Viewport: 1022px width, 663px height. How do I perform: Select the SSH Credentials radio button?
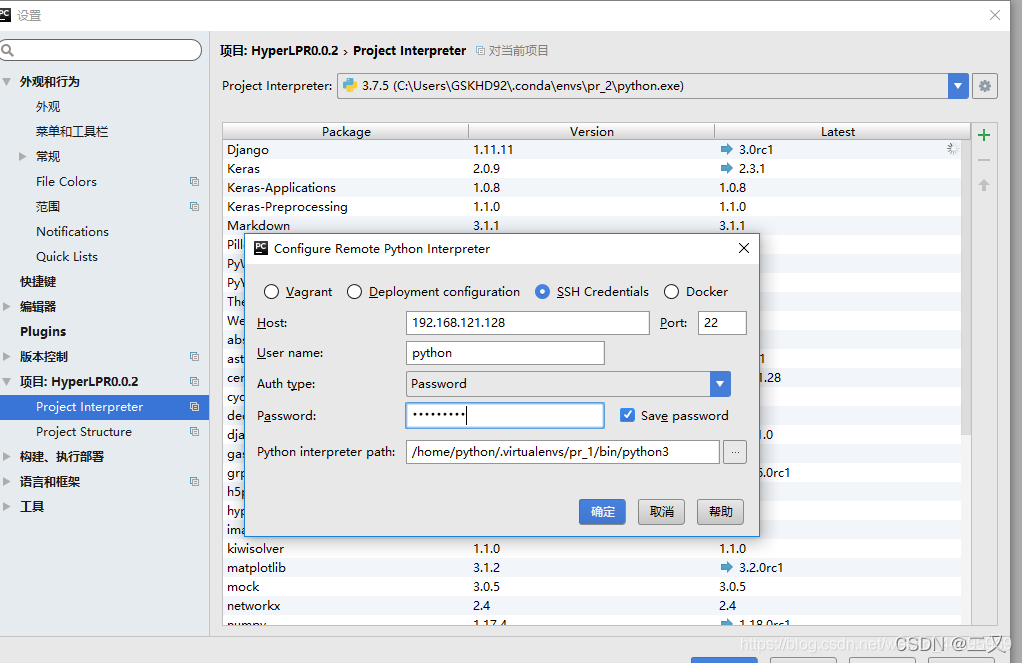(542, 291)
